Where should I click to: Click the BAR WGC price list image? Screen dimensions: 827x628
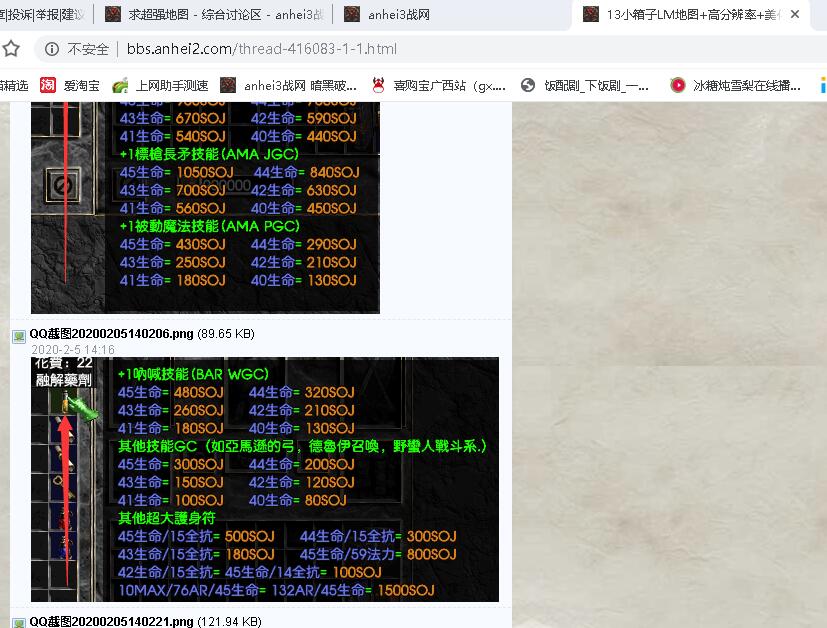tap(265, 480)
